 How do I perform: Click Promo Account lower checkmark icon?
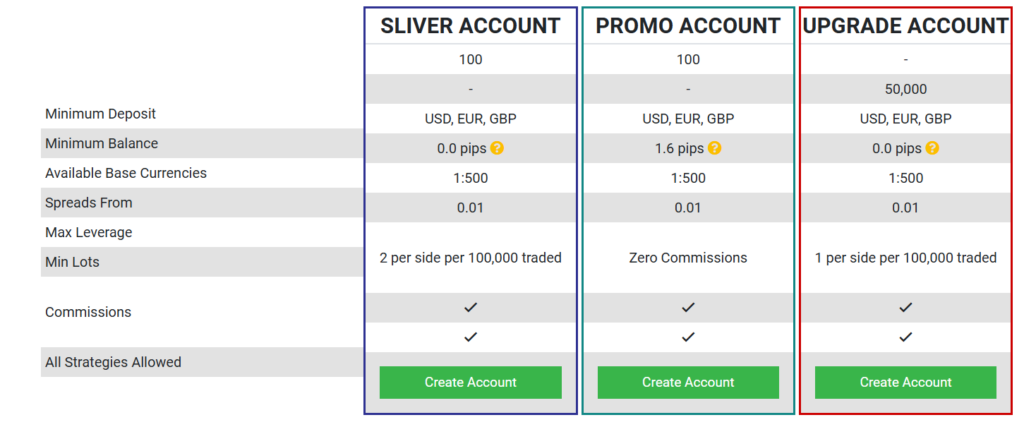[x=688, y=337]
